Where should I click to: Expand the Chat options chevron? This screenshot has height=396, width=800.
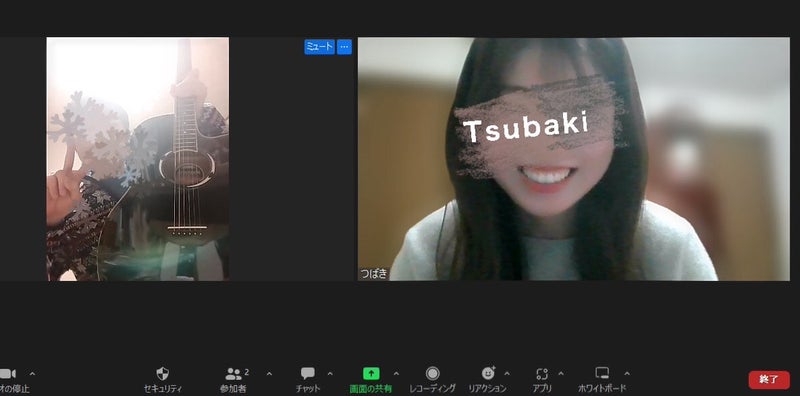[x=330, y=374]
